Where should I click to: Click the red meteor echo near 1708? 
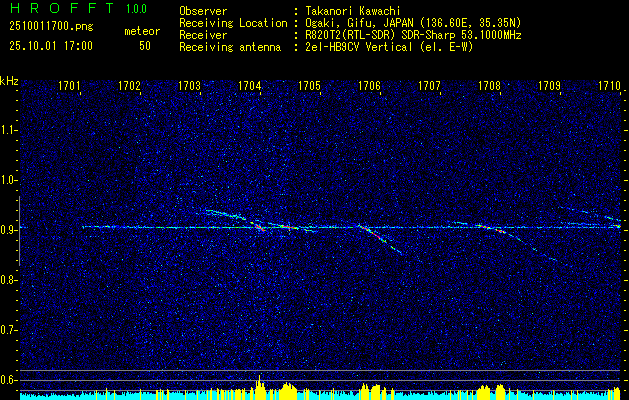point(493,229)
